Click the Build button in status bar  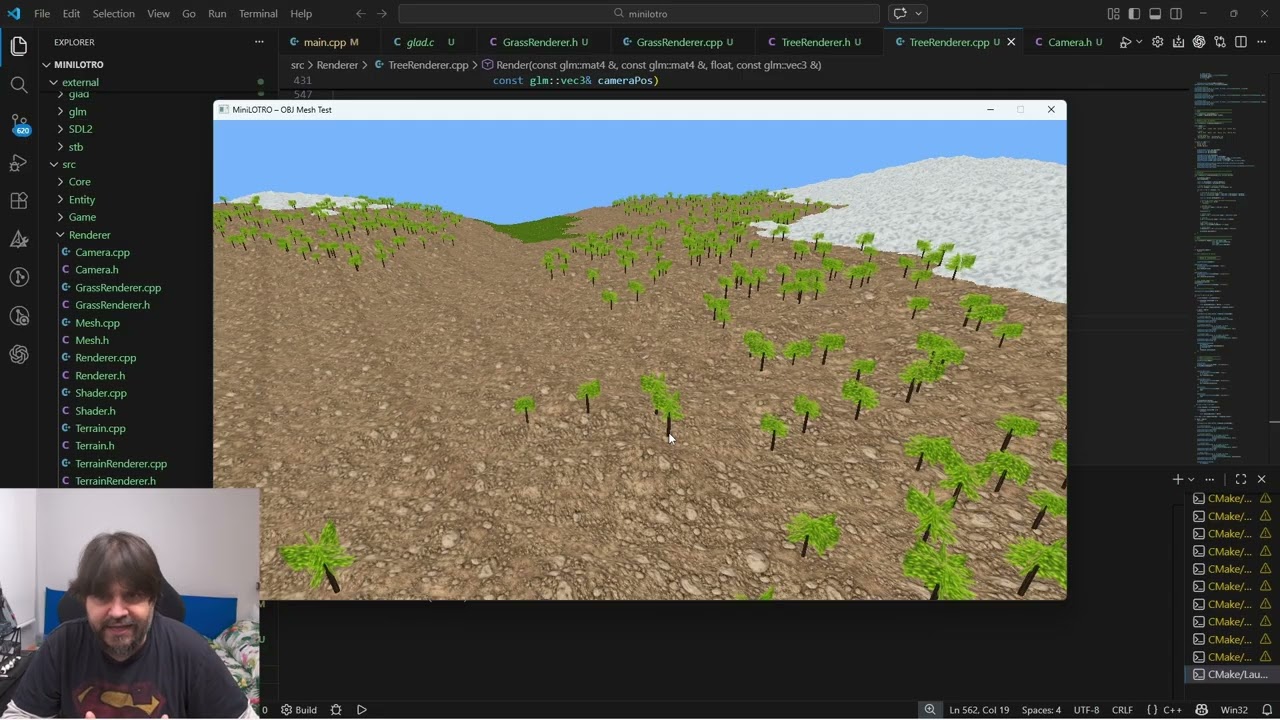tap(299, 710)
